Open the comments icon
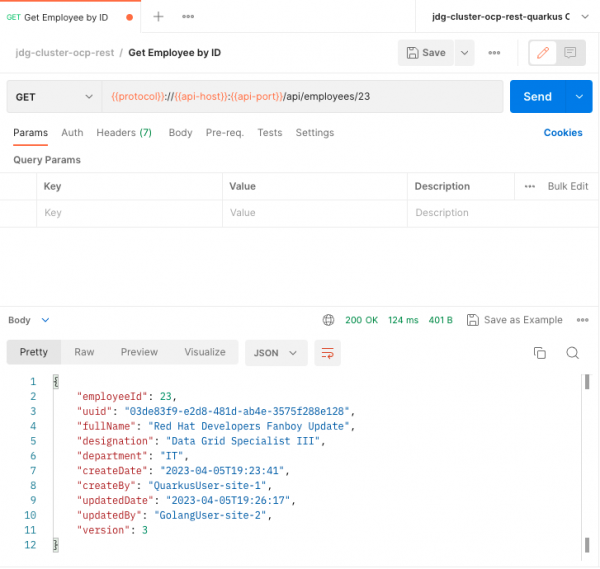The height and width of the screenshot is (569, 600). (571, 52)
